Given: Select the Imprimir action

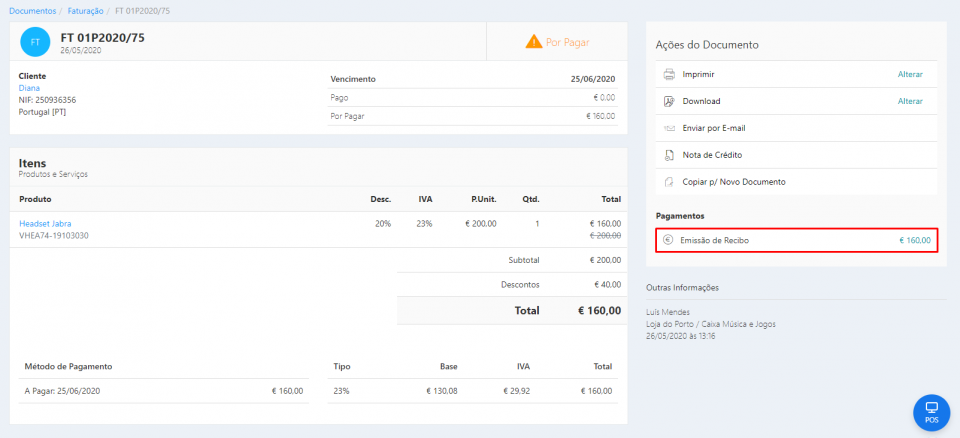Looking at the screenshot, I should pyautogui.click(x=796, y=74).
